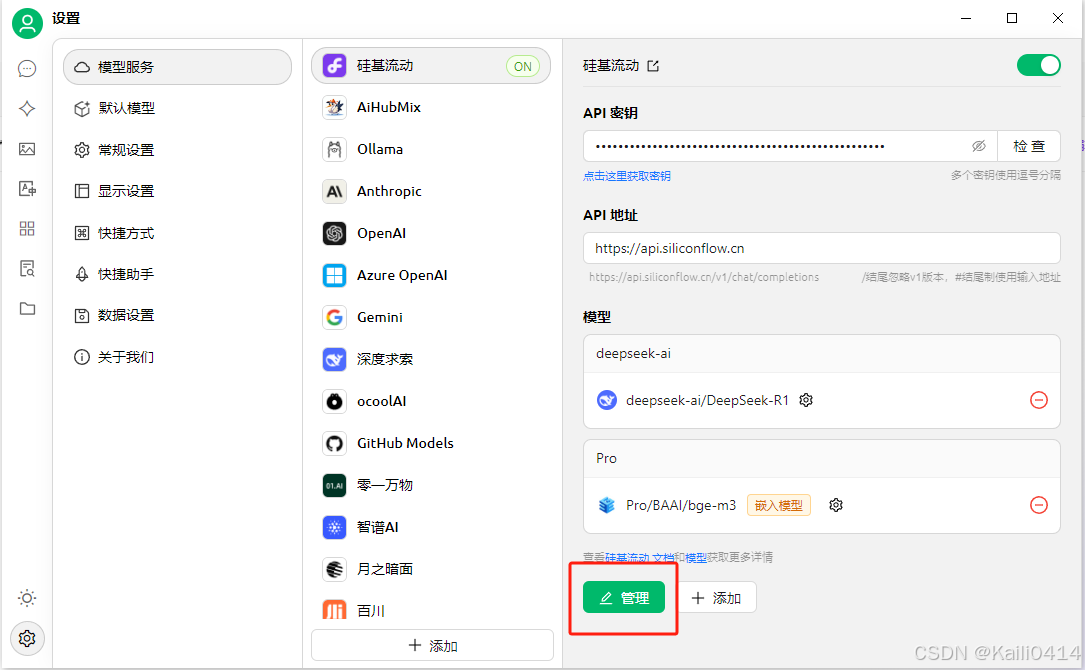This screenshot has height=670, width=1085.
Task: Click the deepseek-ai group header
Action: click(821, 354)
